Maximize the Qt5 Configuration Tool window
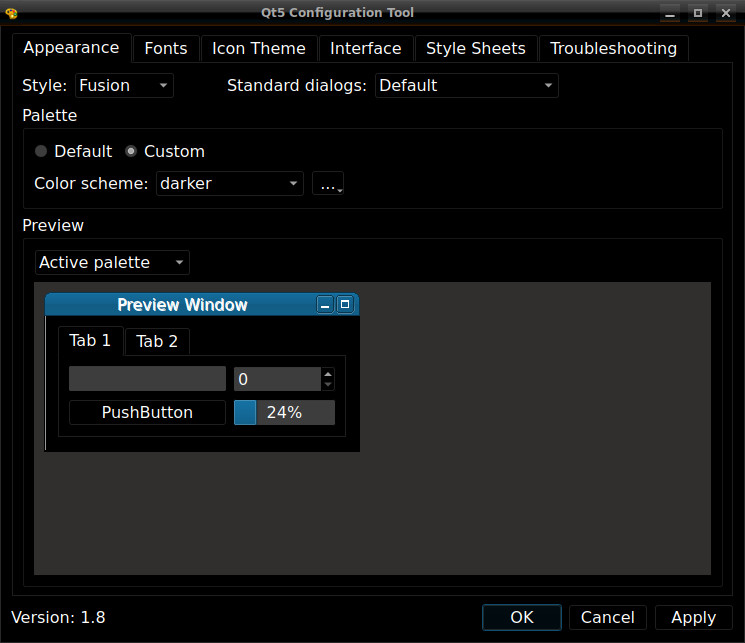The height and width of the screenshot is (643, 745). pos(697,13)
